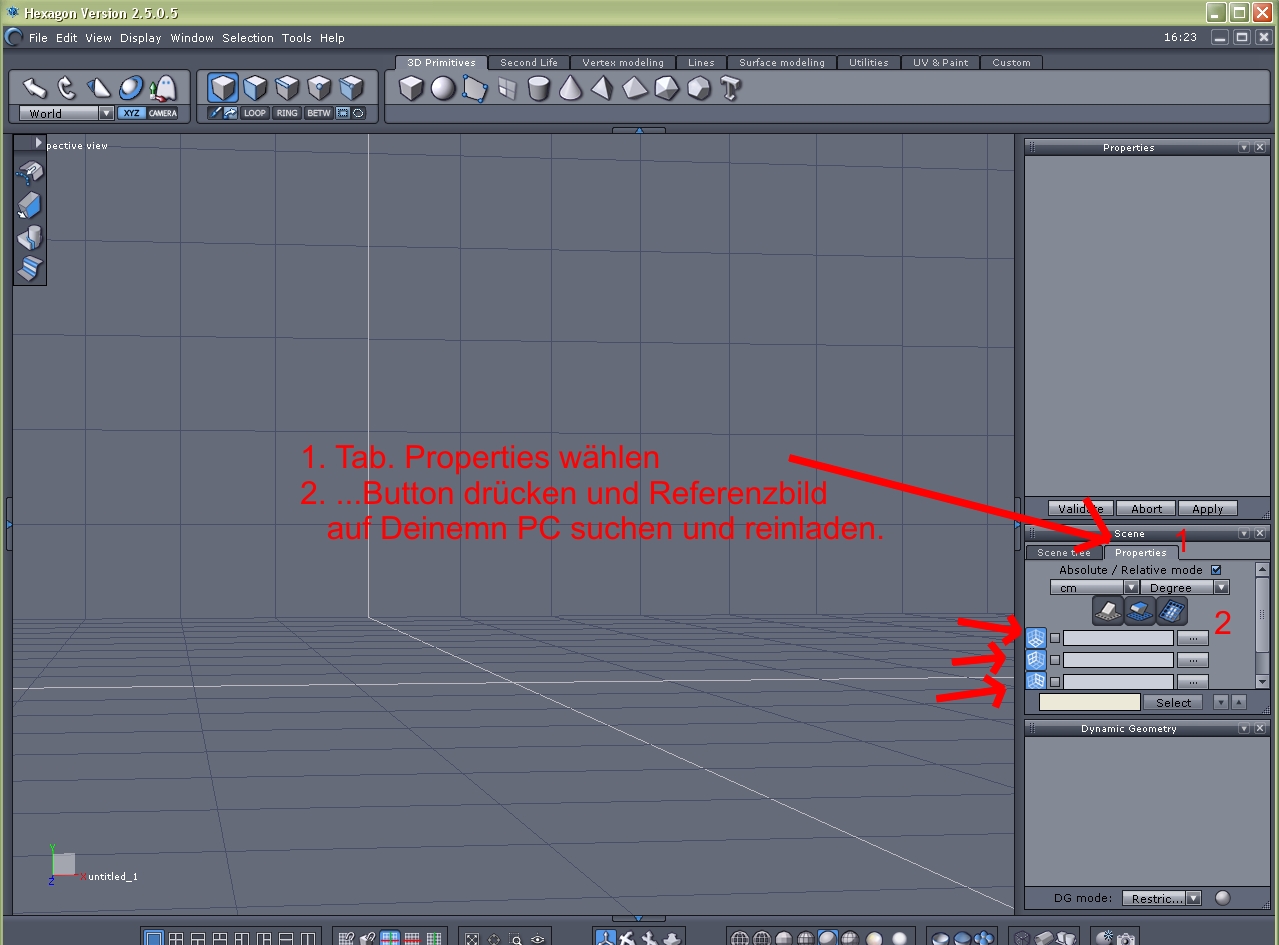Screen dimensions: 1279x945
Task: Activate the rotate manipulator tool
Action: pyautogui.click(x=67, y=88)
